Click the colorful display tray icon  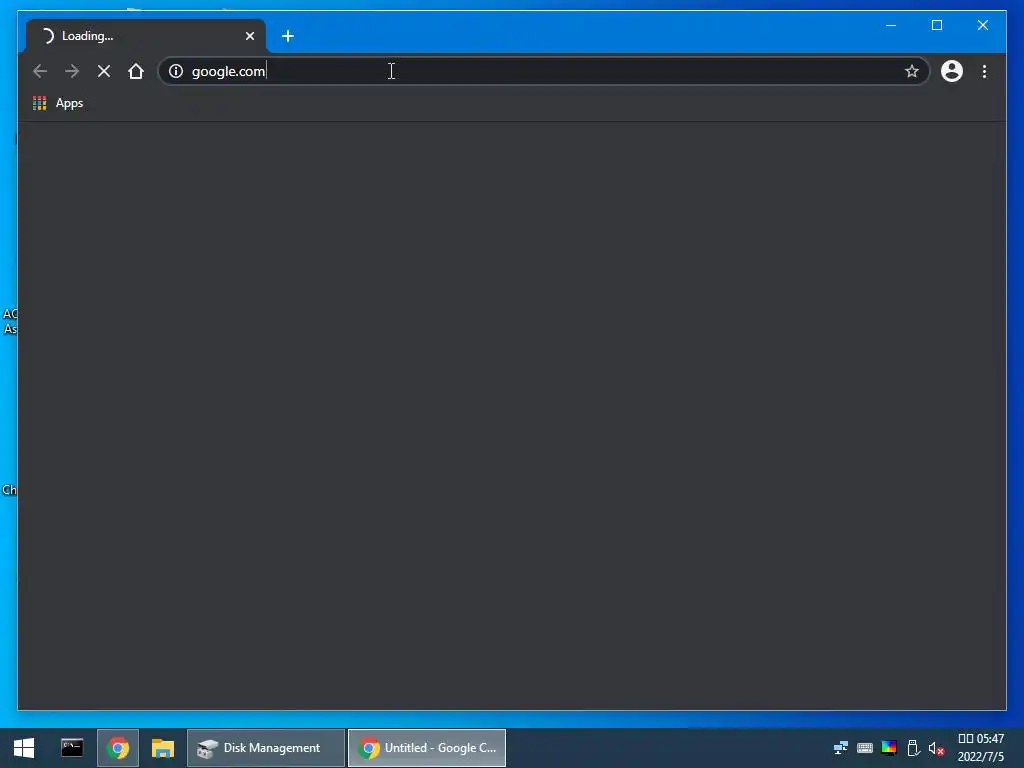click(889, 748)
